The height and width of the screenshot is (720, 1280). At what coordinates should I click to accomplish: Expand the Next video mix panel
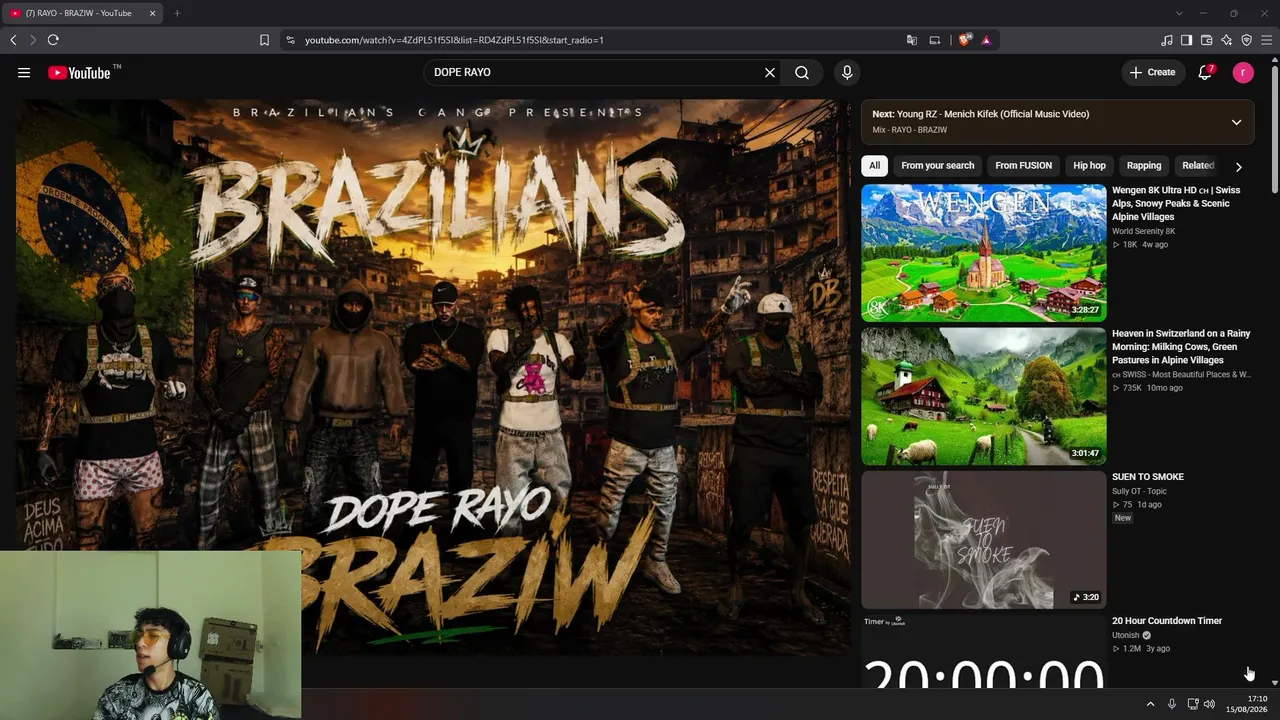pyautogui.click(x=1237, y=122)
